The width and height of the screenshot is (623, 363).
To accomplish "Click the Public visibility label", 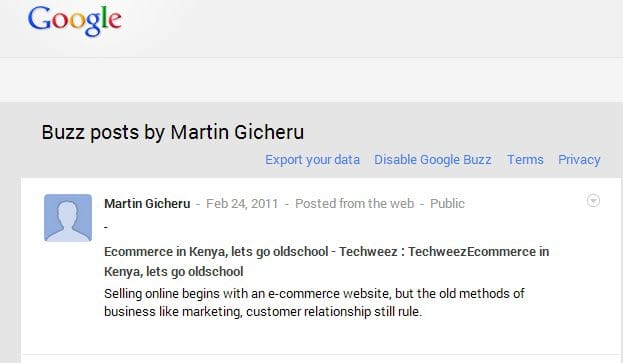I will coord(447,204).
